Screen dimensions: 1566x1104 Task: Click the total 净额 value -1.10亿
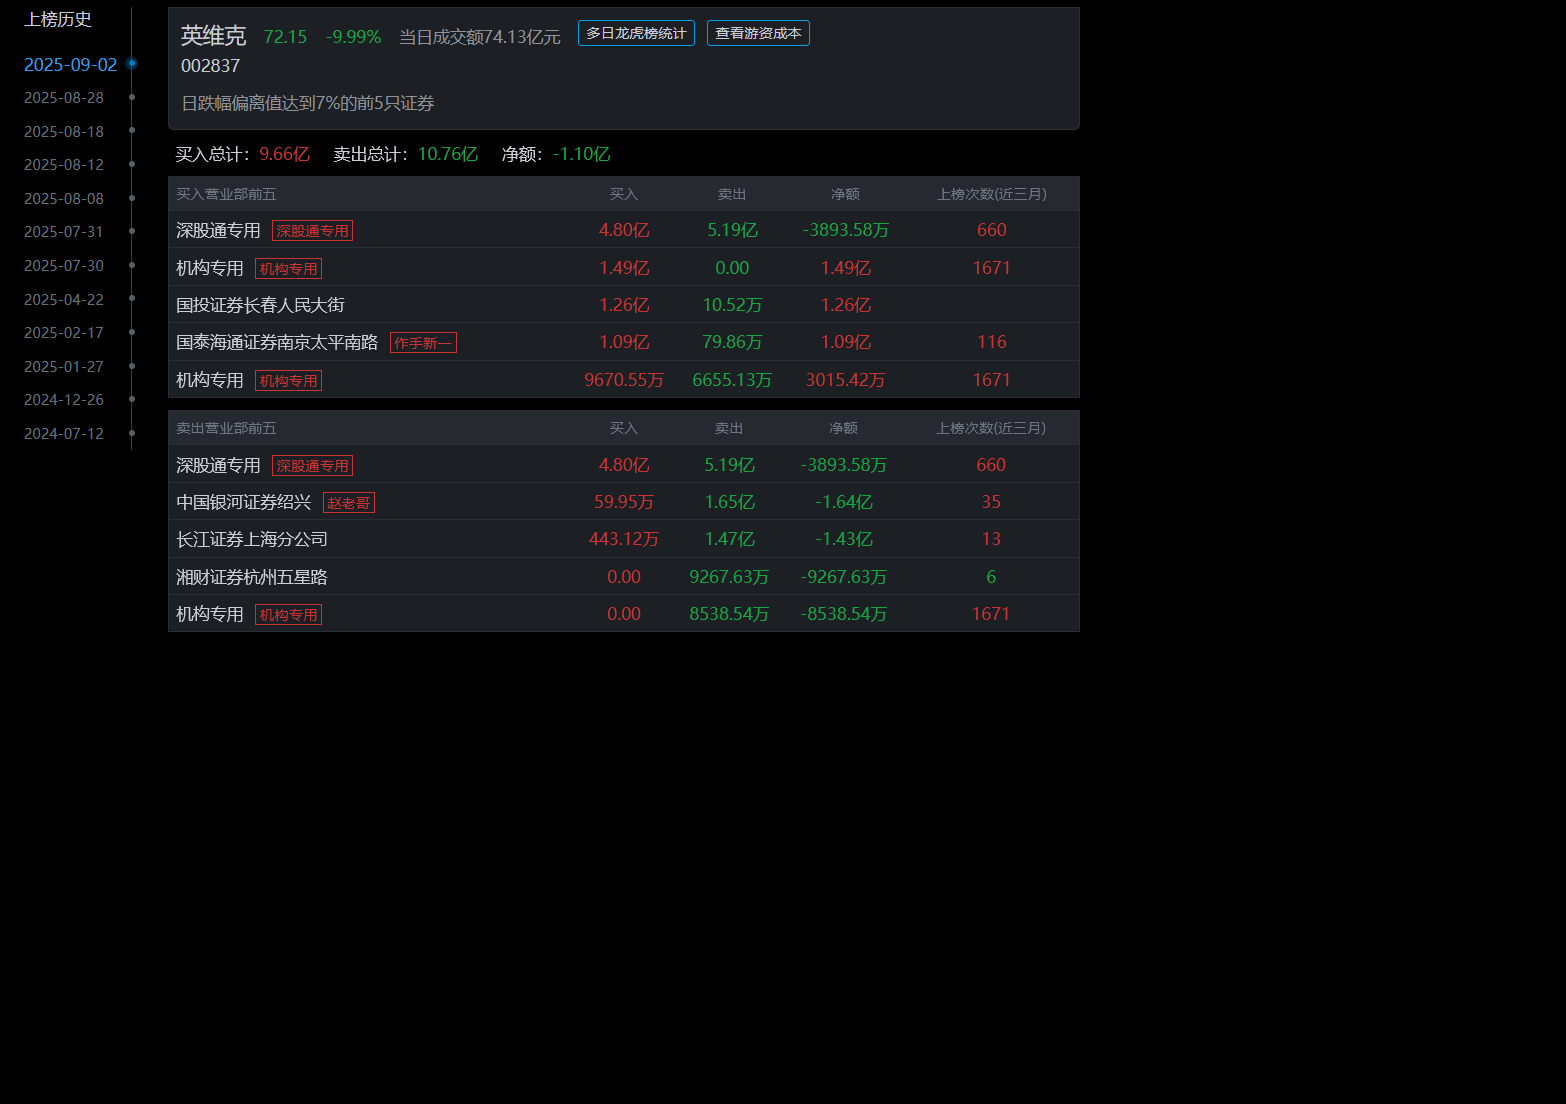581,154
